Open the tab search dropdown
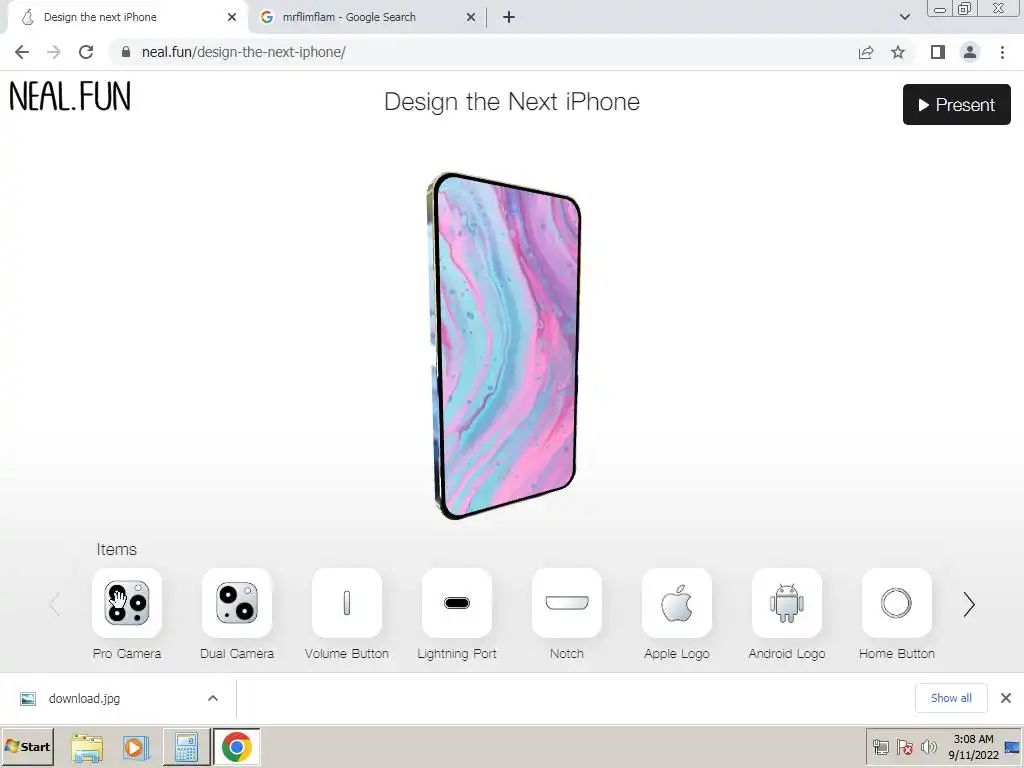 click(x=904, y=17)
